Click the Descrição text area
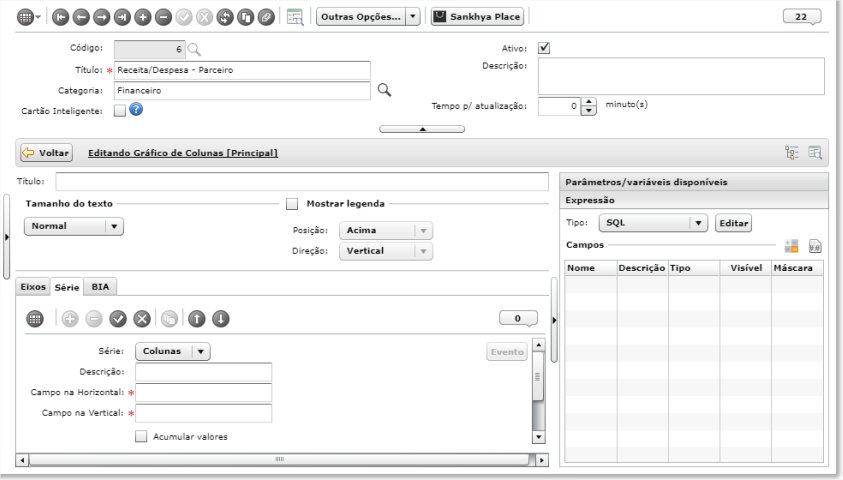843x480 pixels. pyautogui.click(x=681, y=76)
